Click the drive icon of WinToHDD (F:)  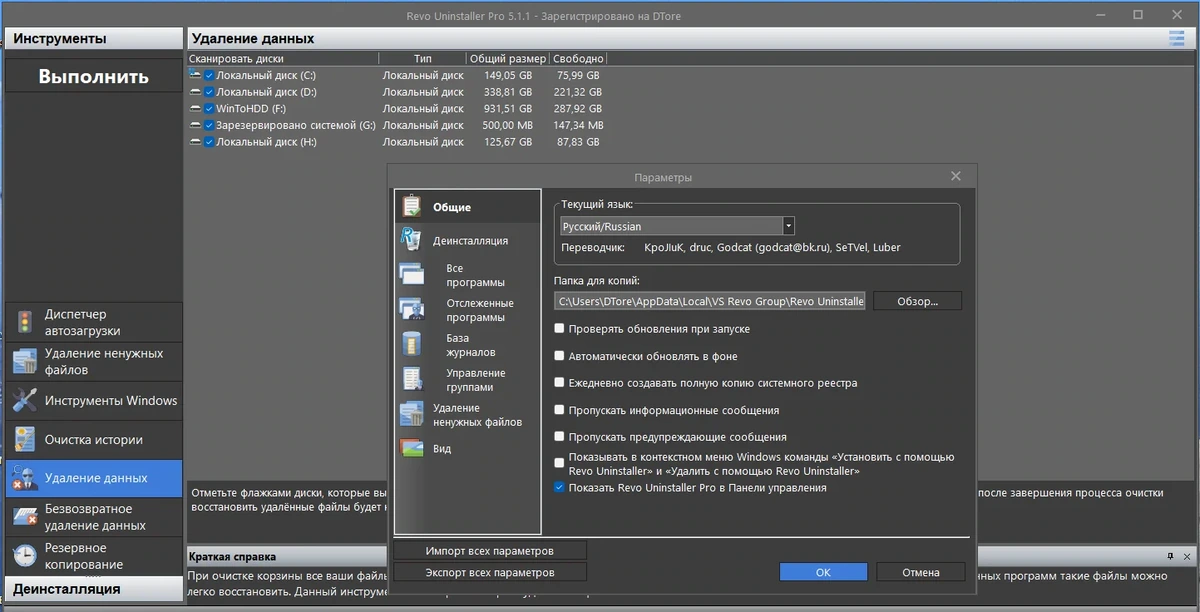(x=195, y=108)
